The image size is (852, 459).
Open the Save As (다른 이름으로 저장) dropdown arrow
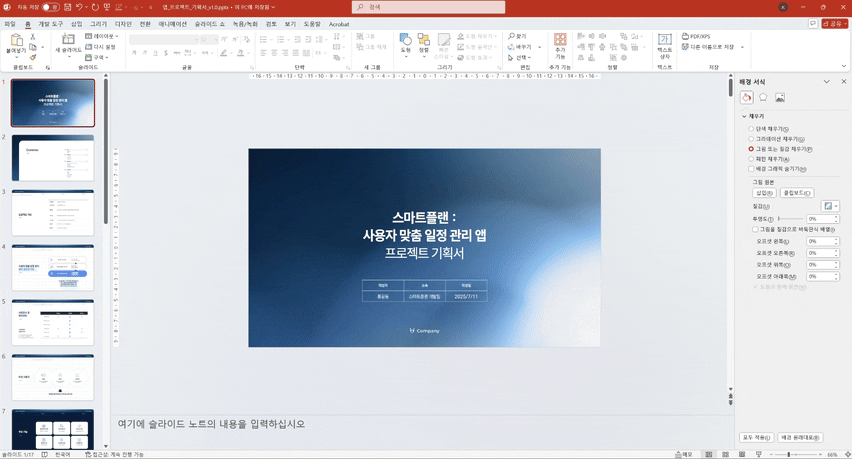[742, 47]
